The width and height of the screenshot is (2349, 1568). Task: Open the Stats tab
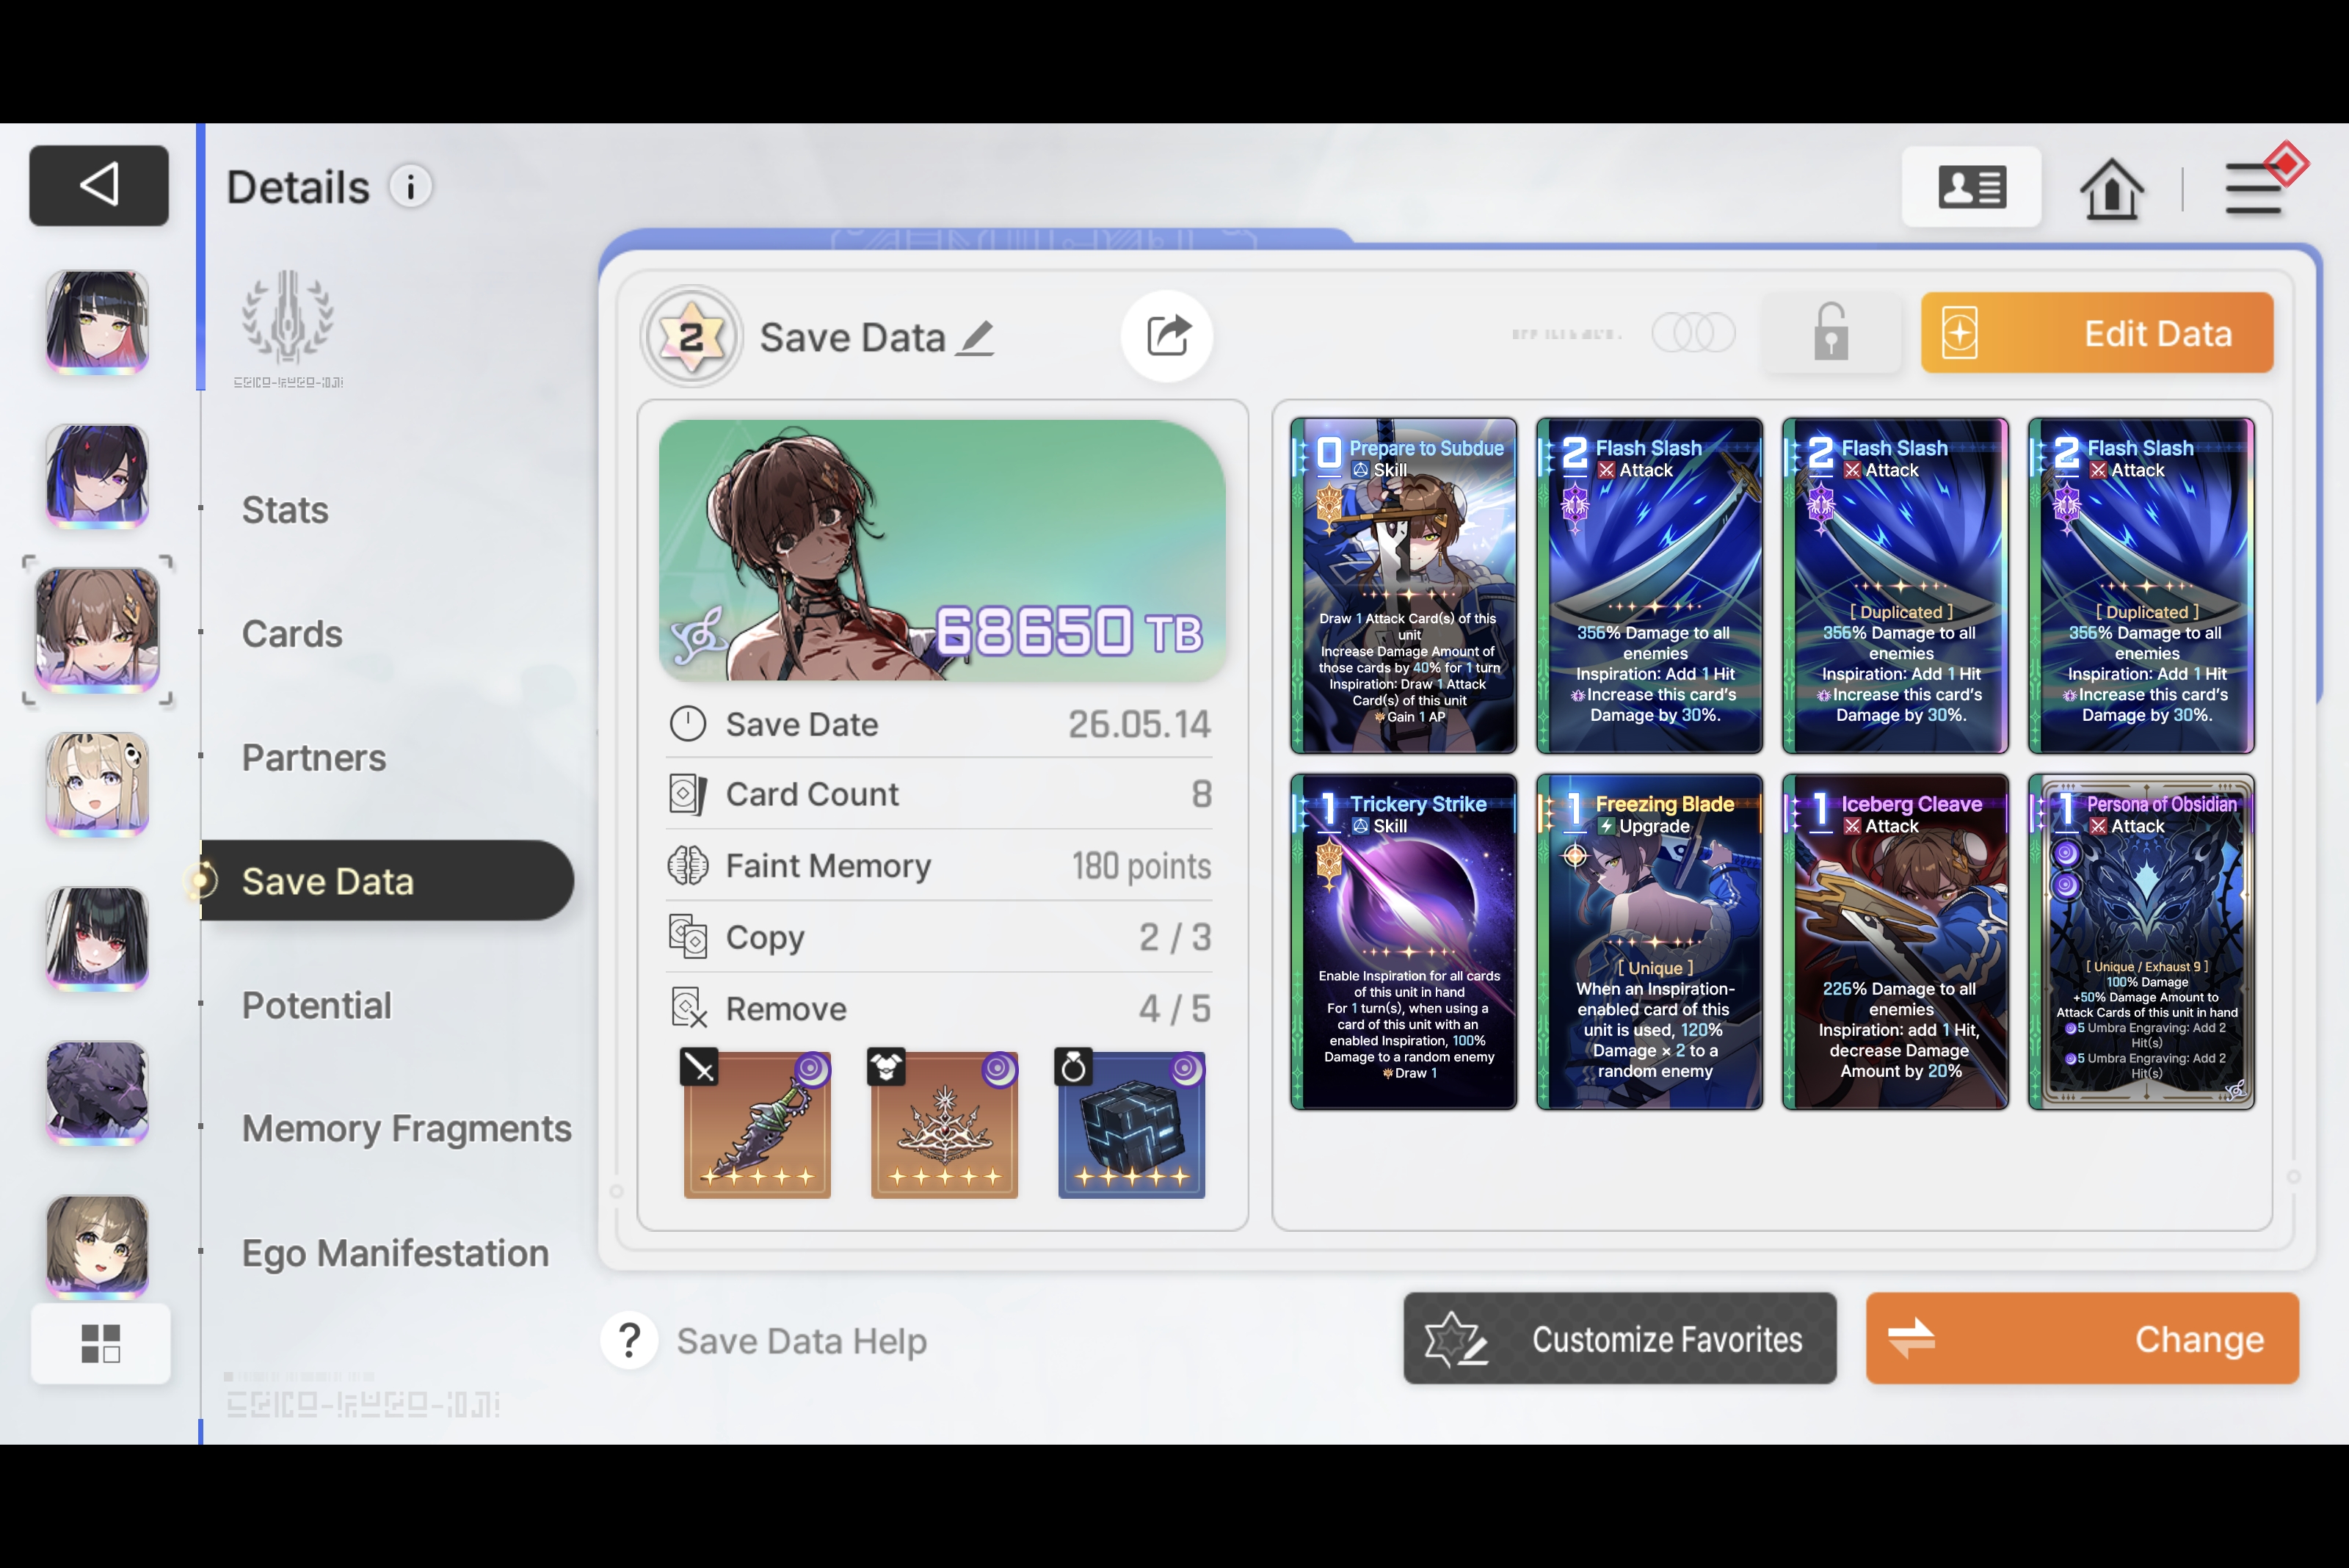[x=285, y=510]
